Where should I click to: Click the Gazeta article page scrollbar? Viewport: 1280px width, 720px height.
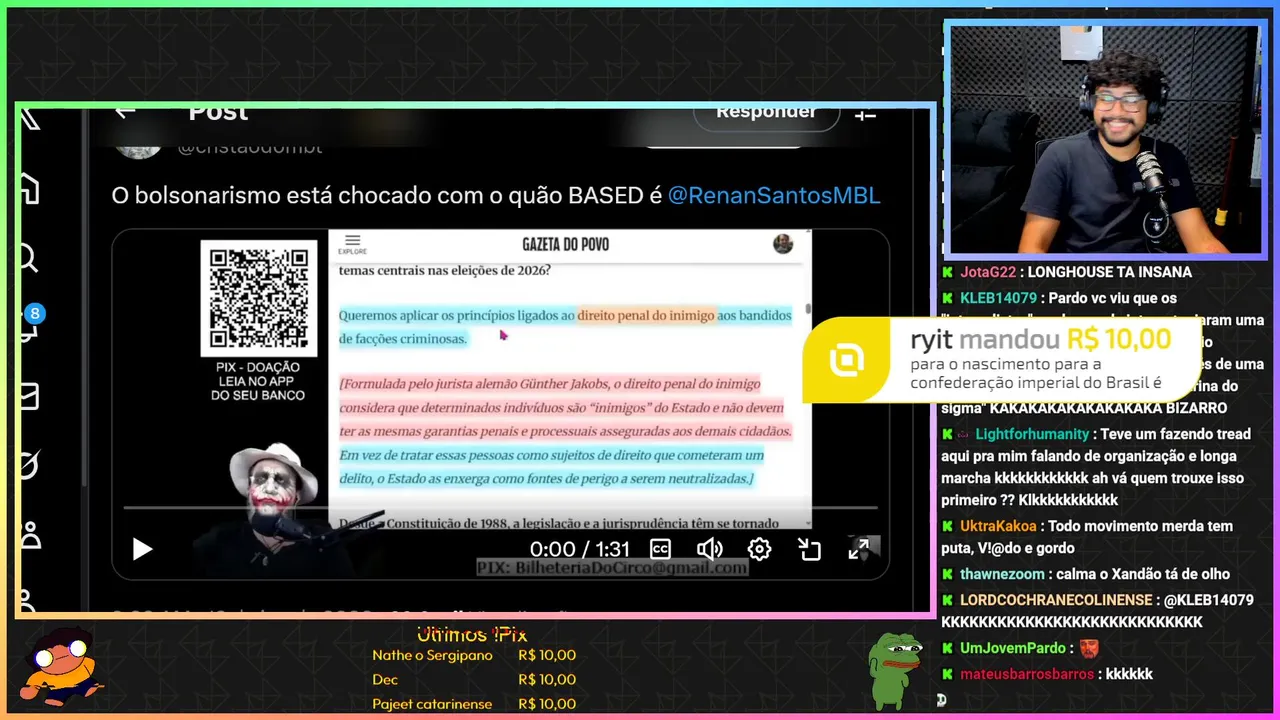tap(807, 308)
